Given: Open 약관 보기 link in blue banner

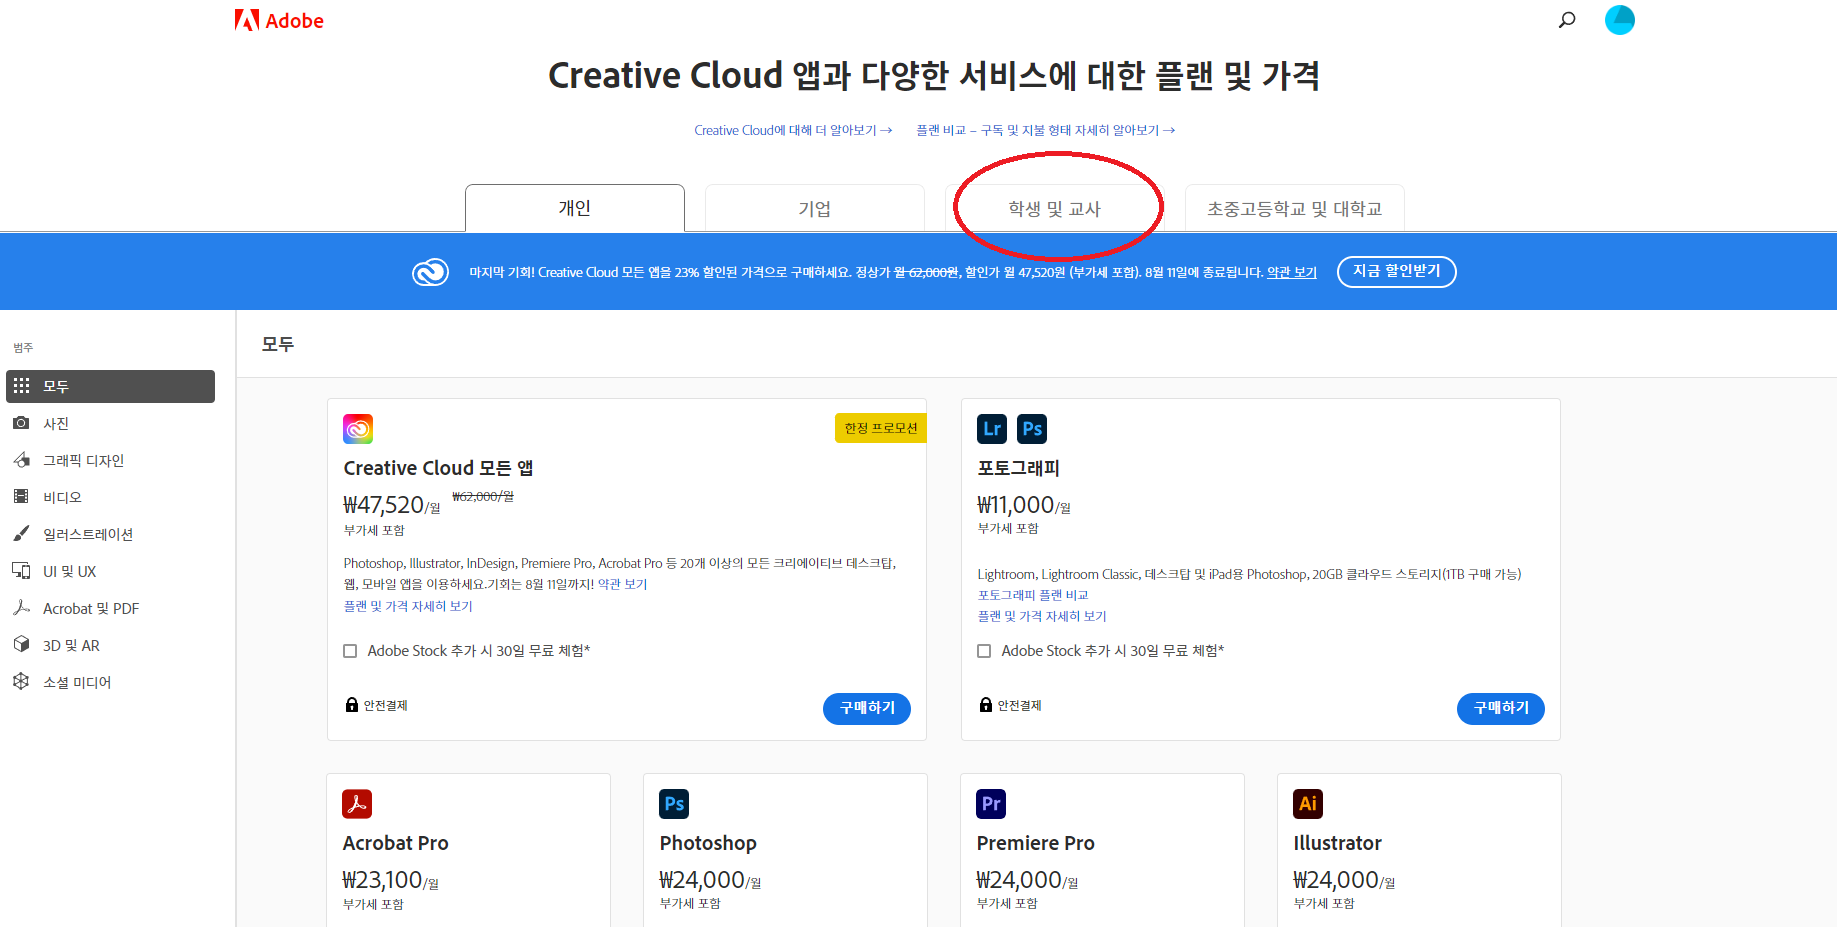Looking at the screenshot, I should (1292, 272).
